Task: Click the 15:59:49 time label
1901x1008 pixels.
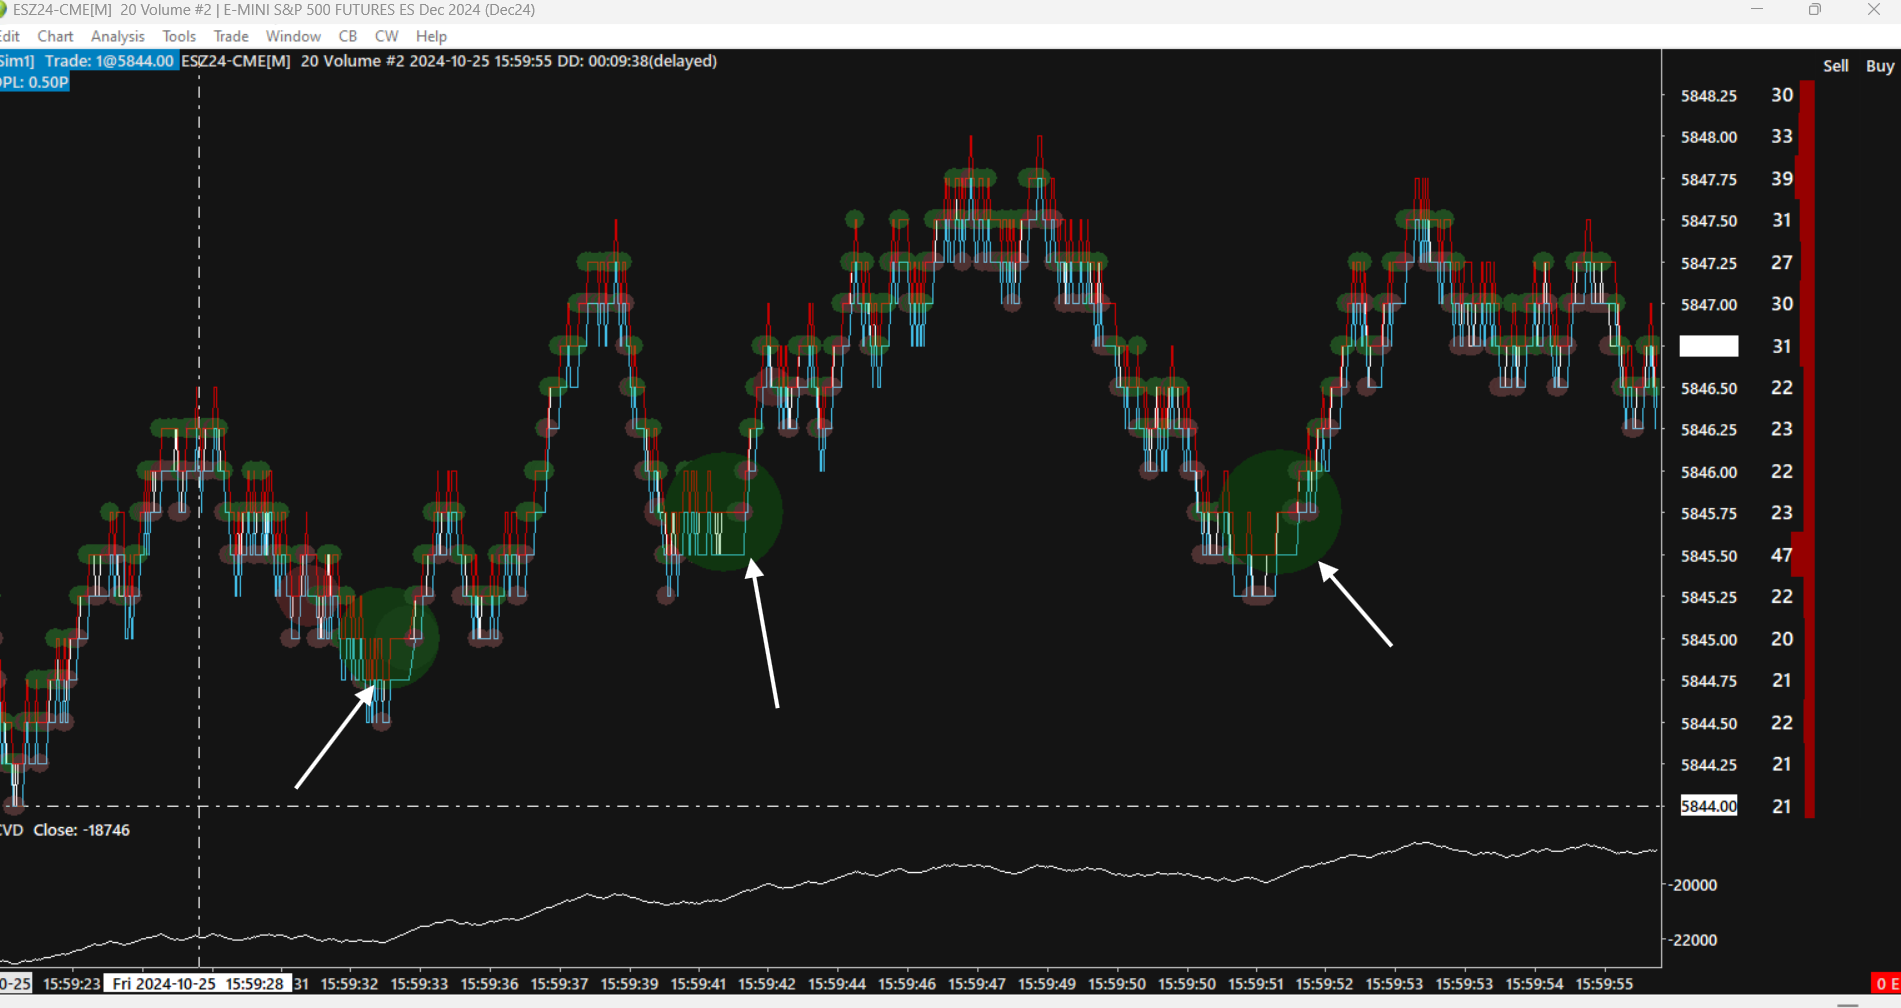Action: pyautogui.click(x=1047, y=984)
